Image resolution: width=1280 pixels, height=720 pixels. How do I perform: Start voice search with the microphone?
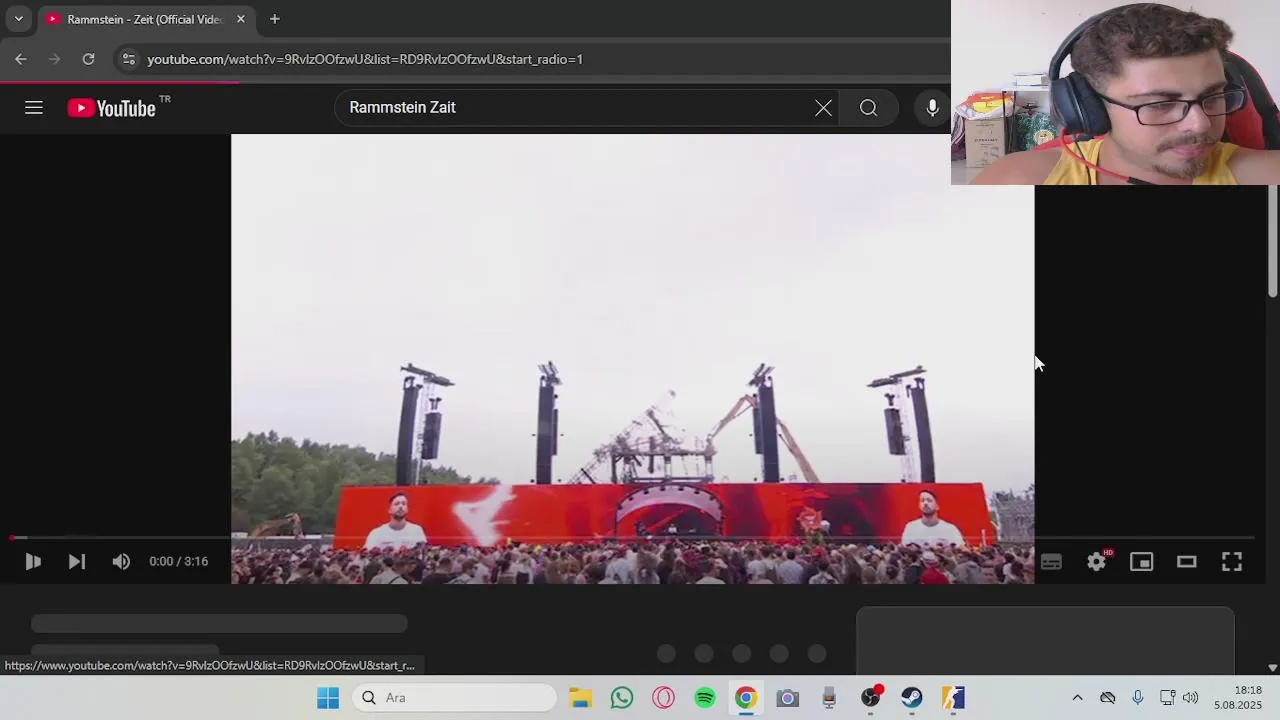pyautogui.click(x=932, y=108)
